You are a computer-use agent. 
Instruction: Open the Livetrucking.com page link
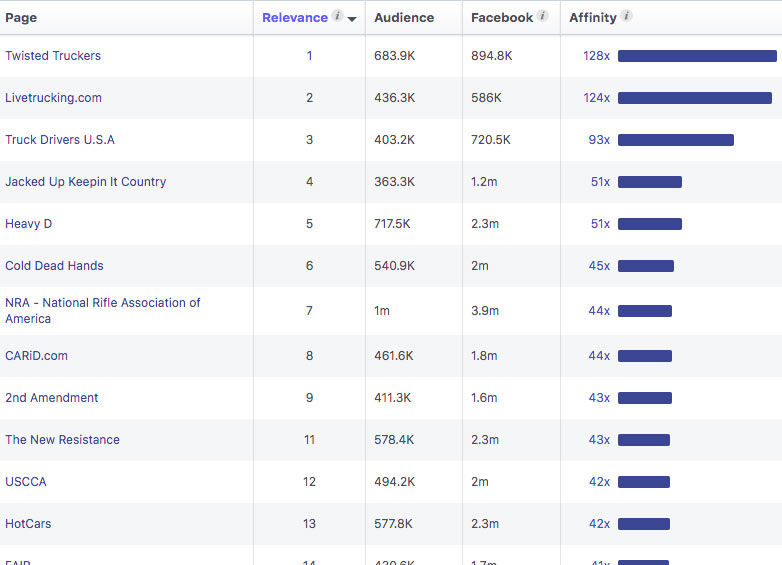pyautogui.click(x=53, y=98)
